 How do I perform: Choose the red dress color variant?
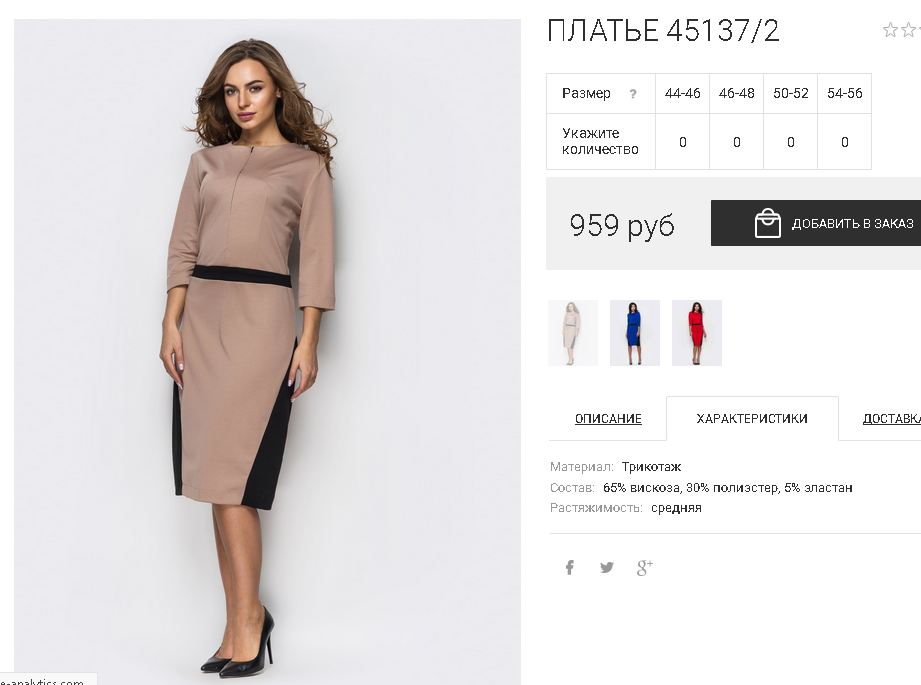coord(697,333)
